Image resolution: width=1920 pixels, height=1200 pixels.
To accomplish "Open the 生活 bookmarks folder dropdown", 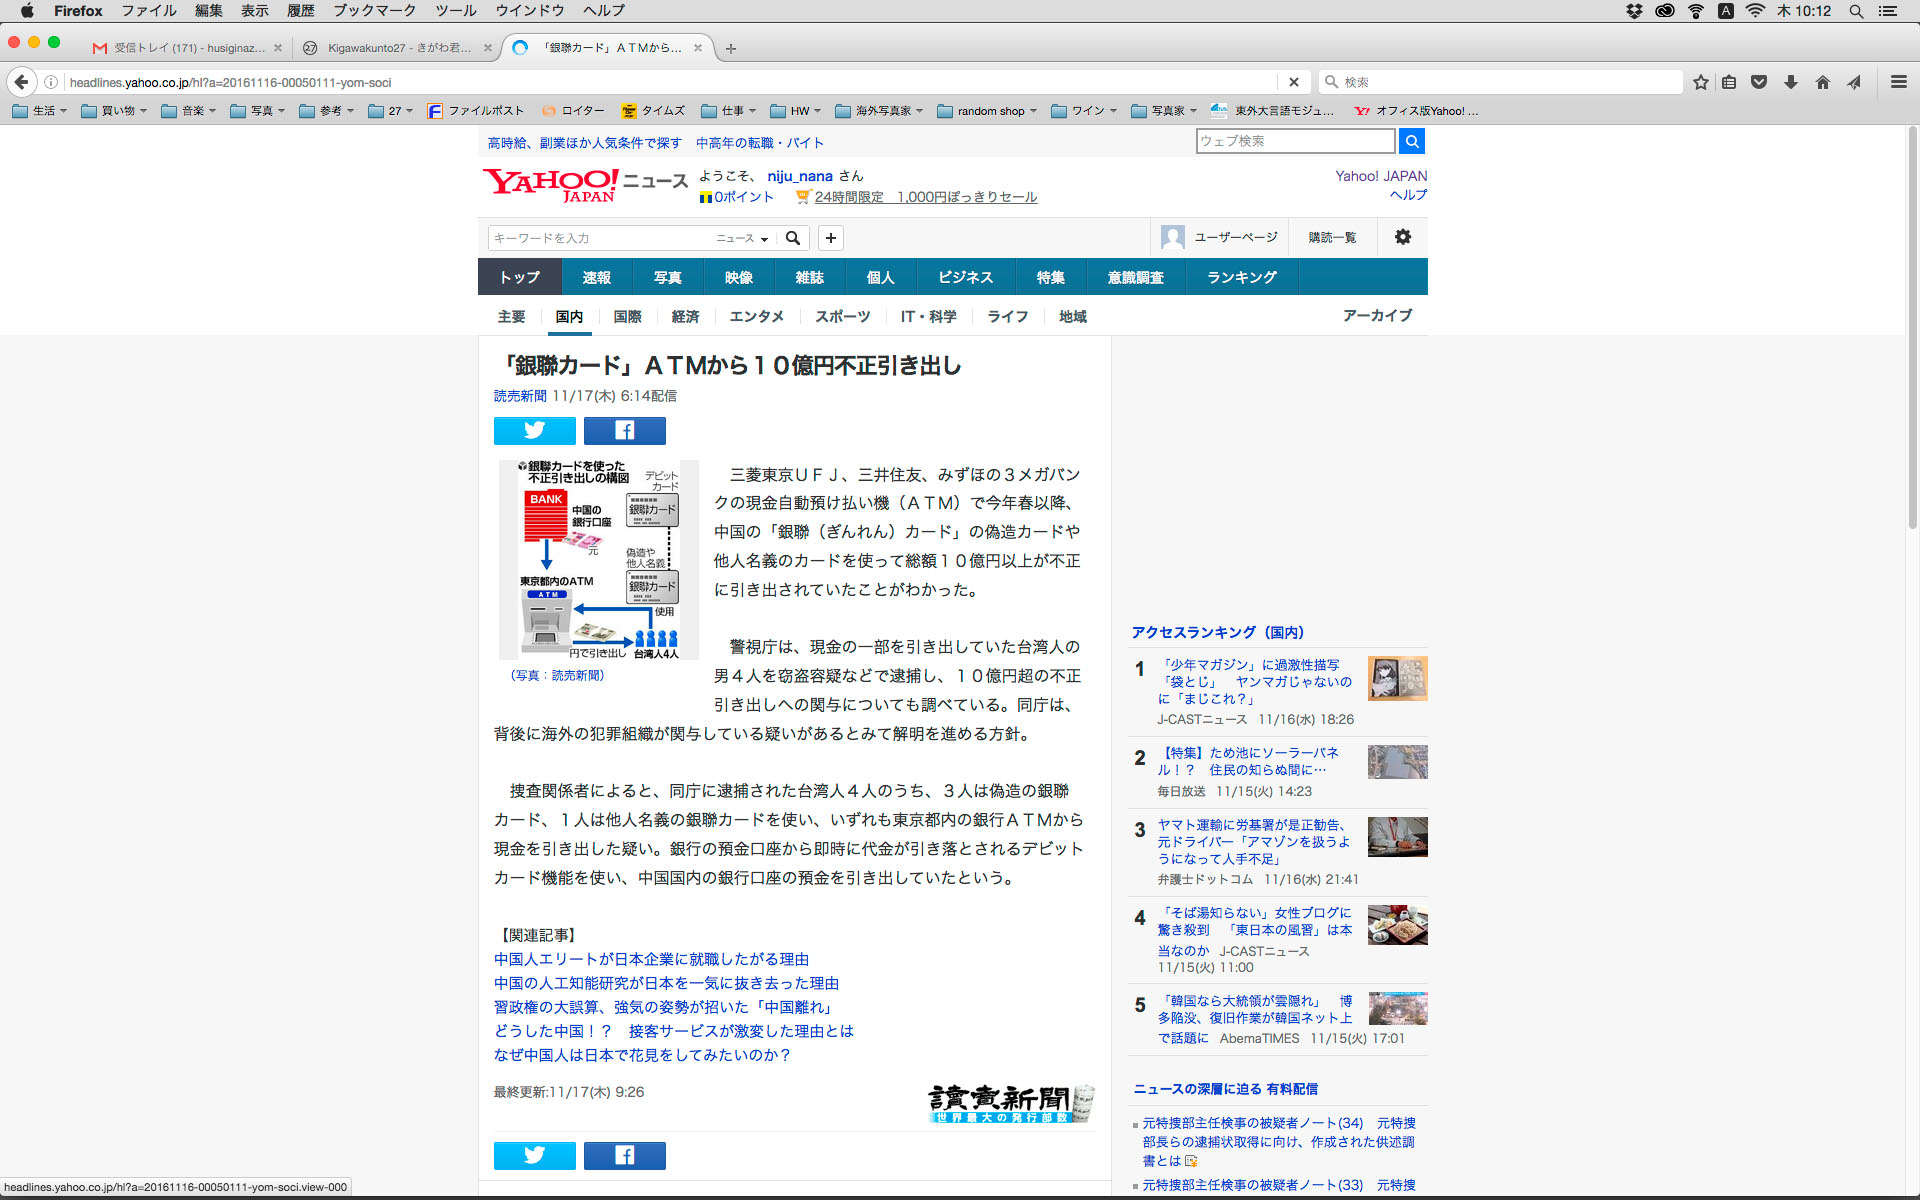I will pos(40,111).
